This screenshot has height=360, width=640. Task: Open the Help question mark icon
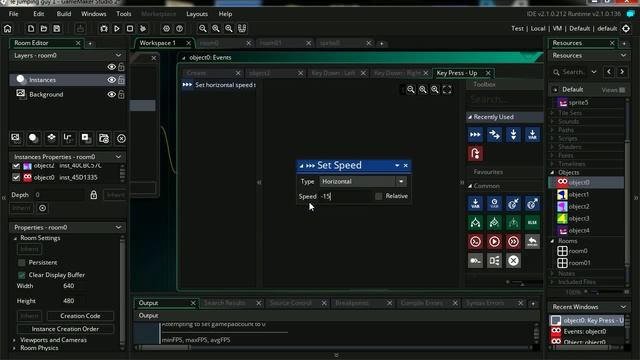[180, 29]
